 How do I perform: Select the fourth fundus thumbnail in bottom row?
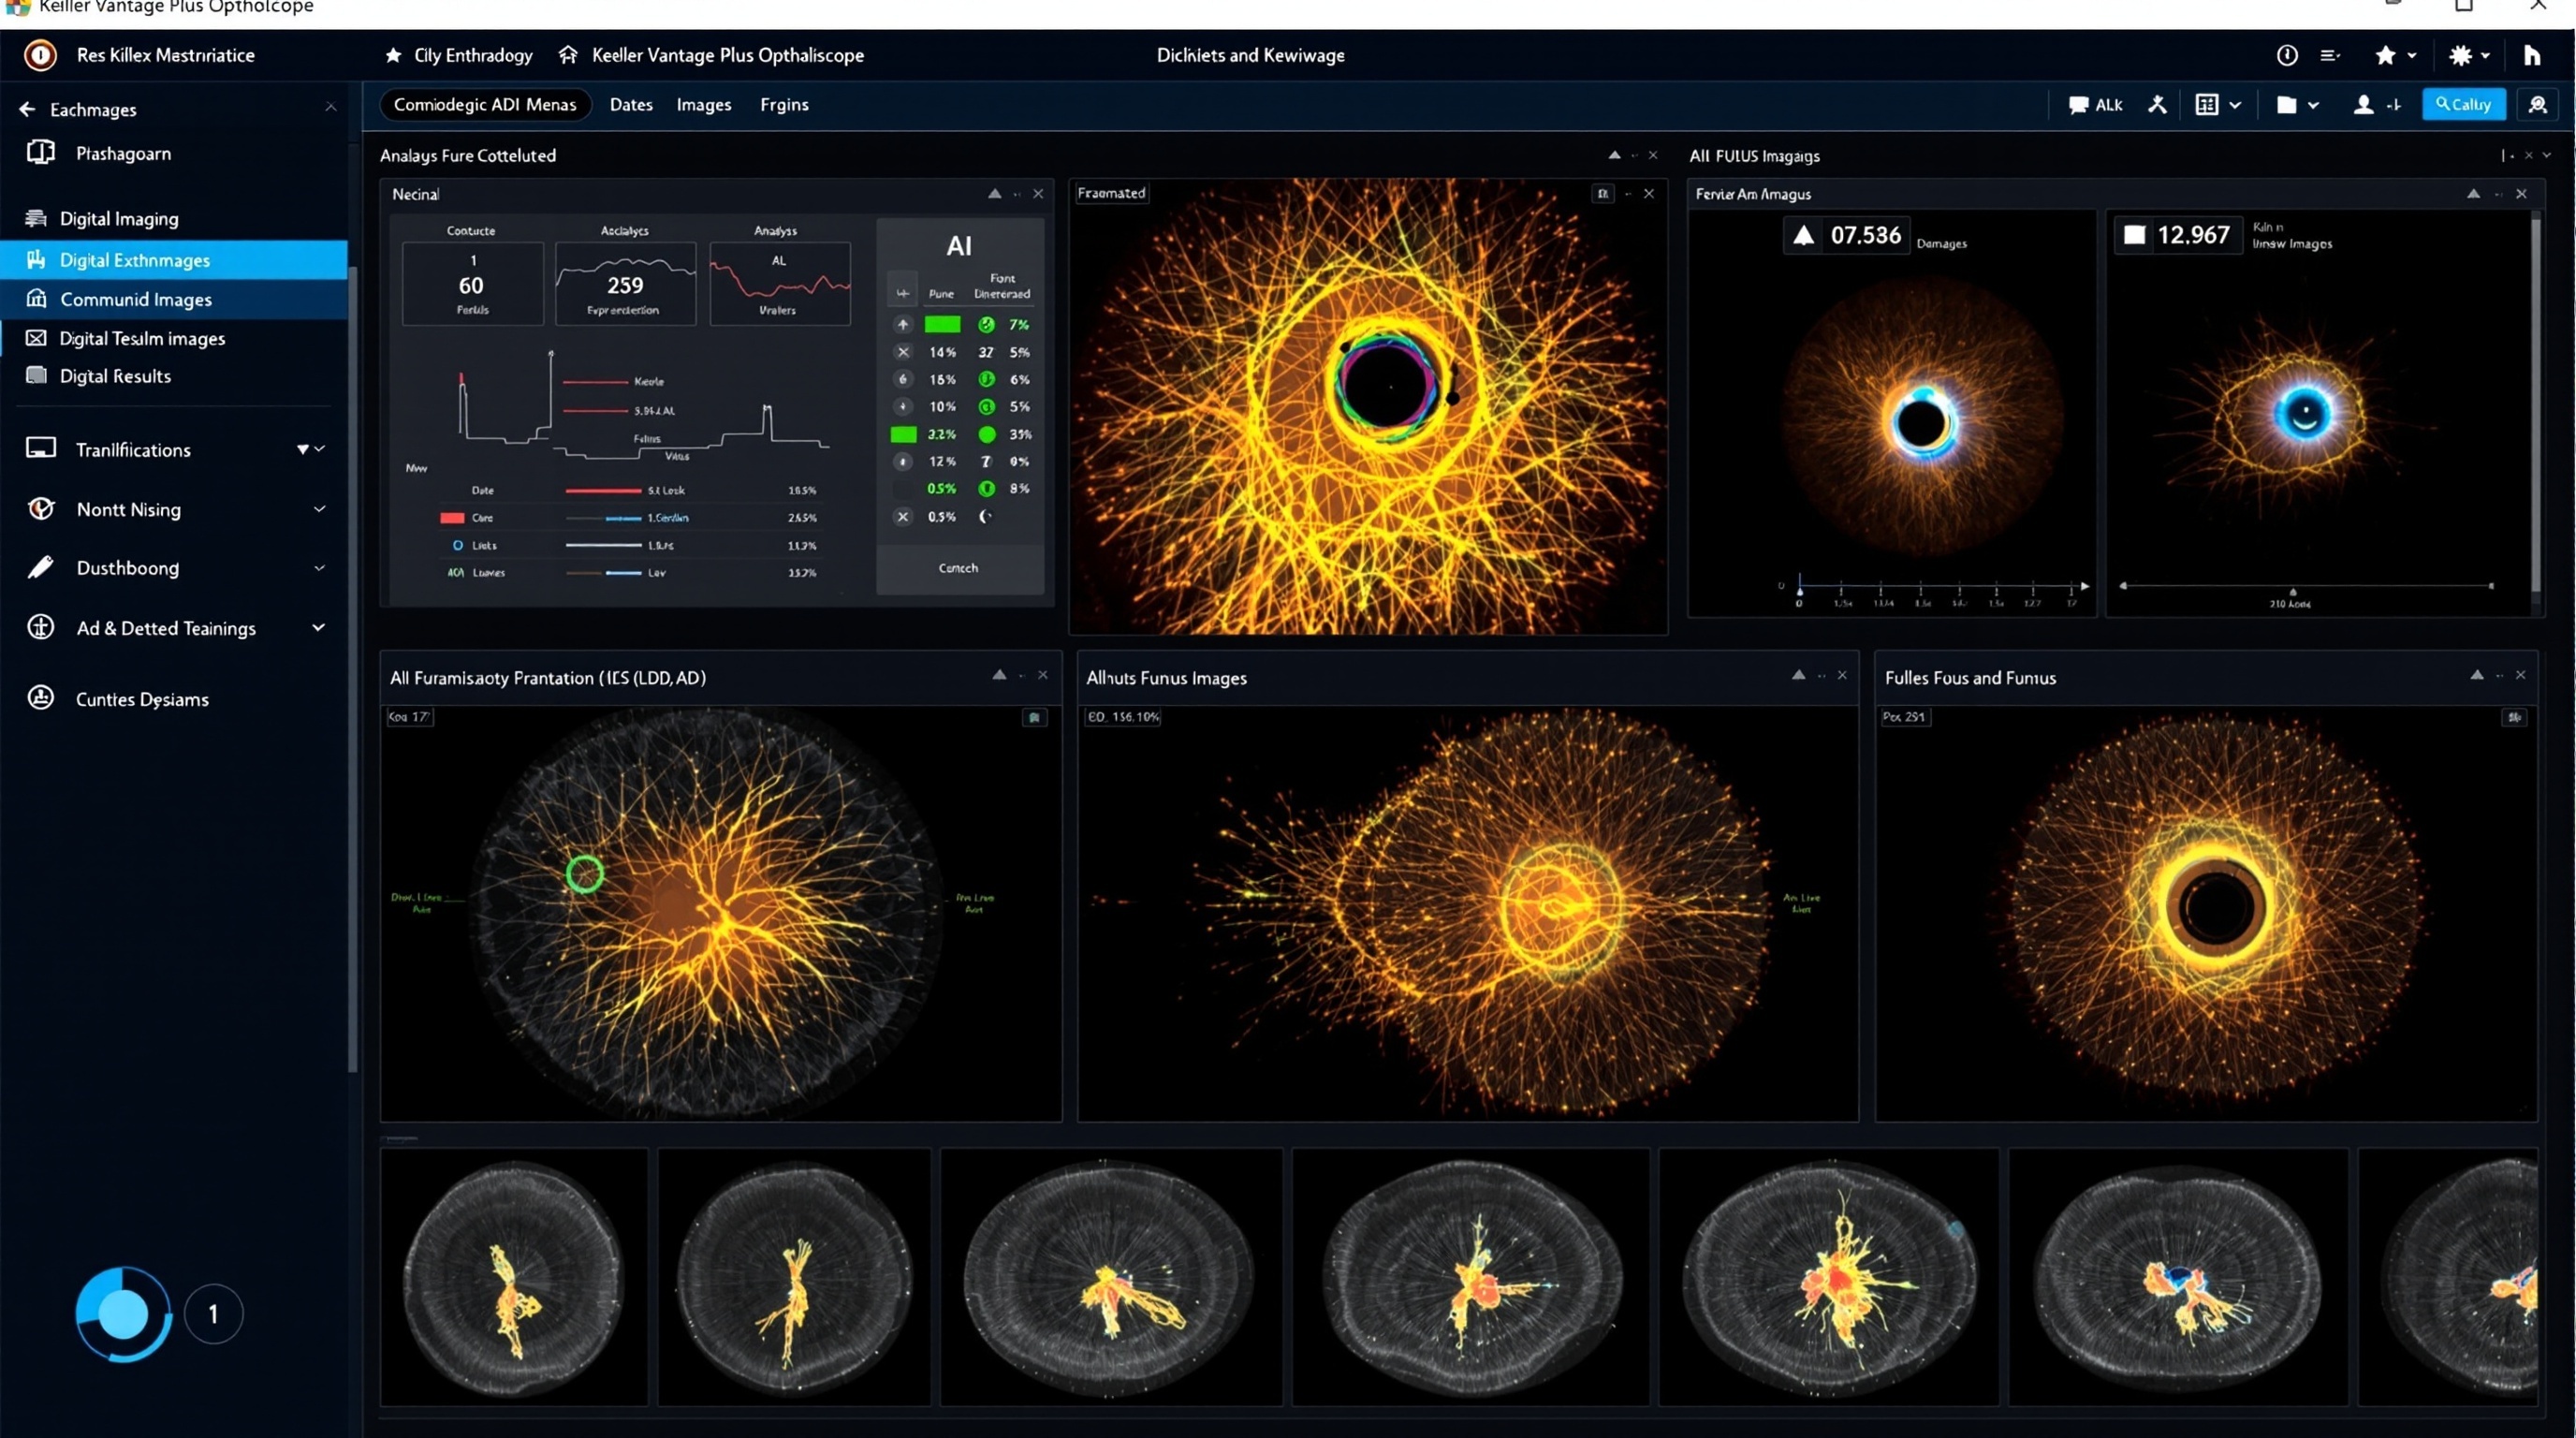[1470, 1277]
